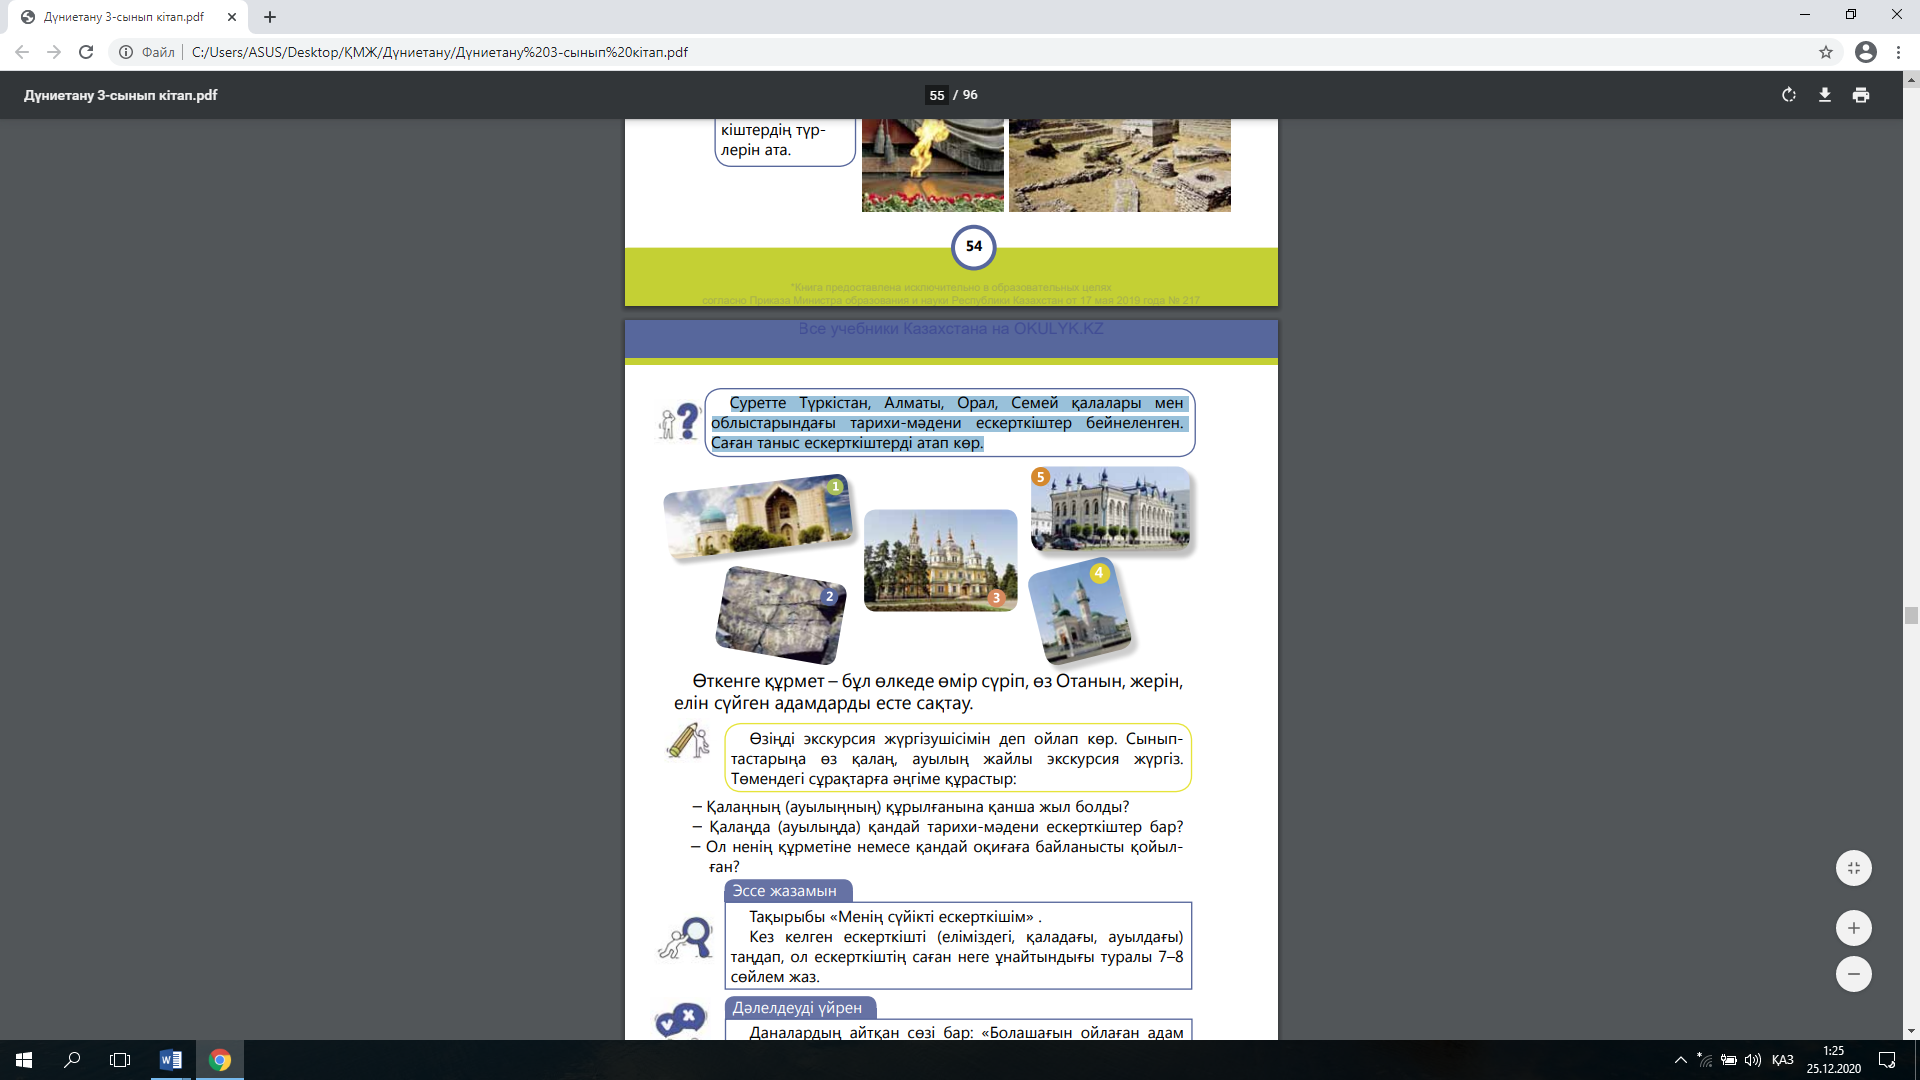The height and width of the screenshot is (1080, 1920).
Task: Click the file path address bar
Action: pos(440,52)
